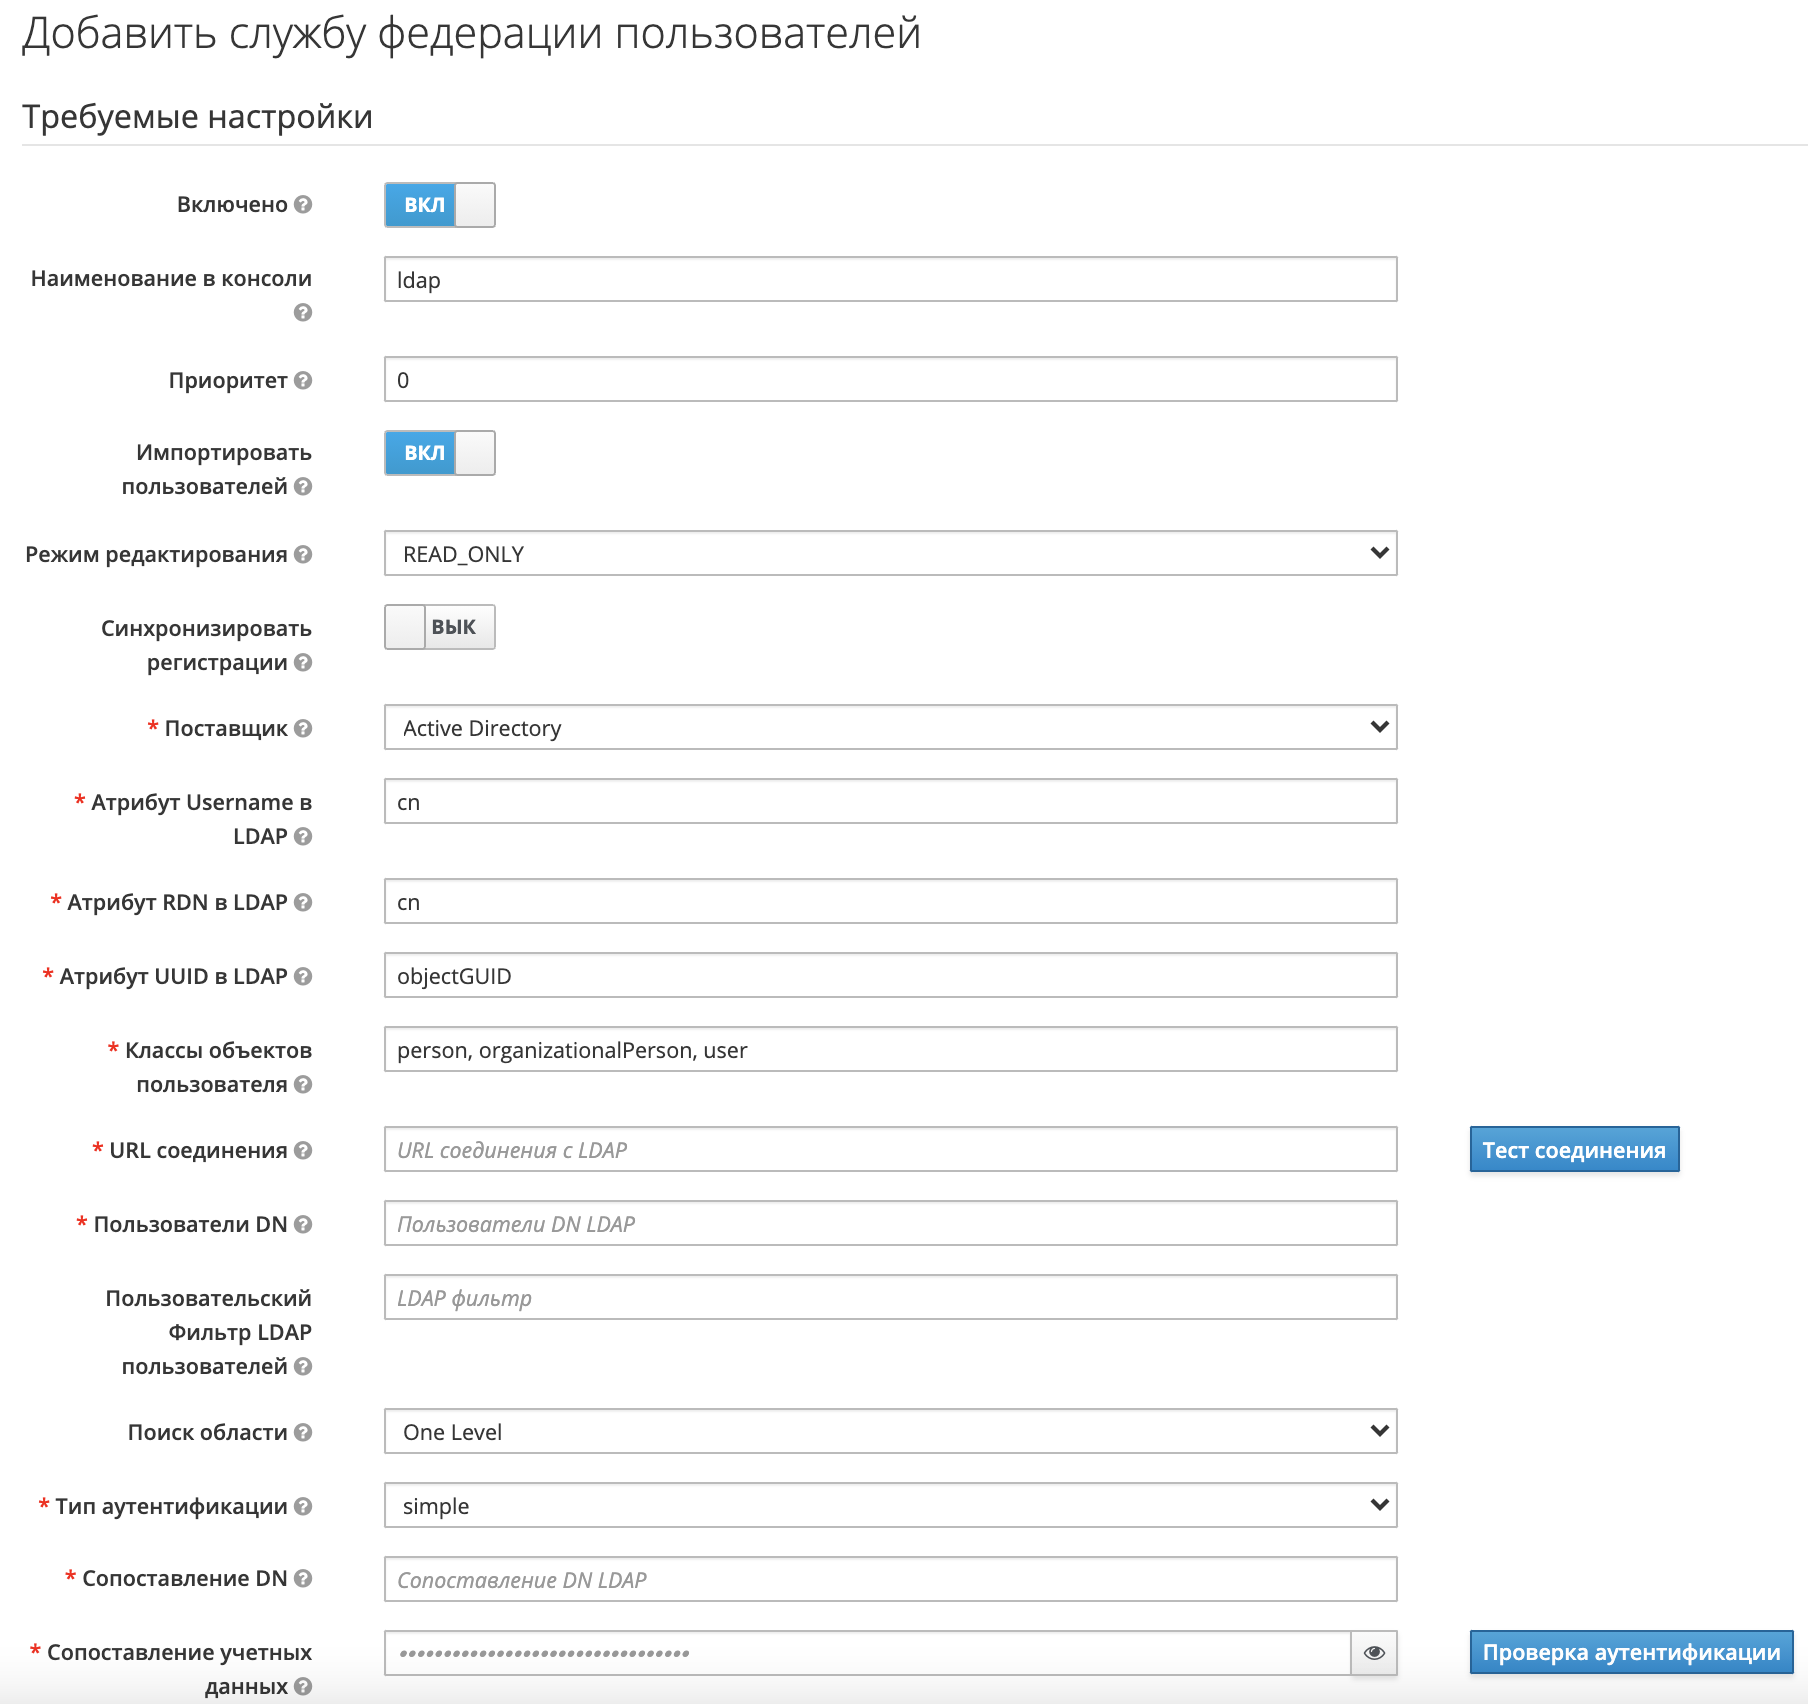View help for the Поставщик setting

303,729
